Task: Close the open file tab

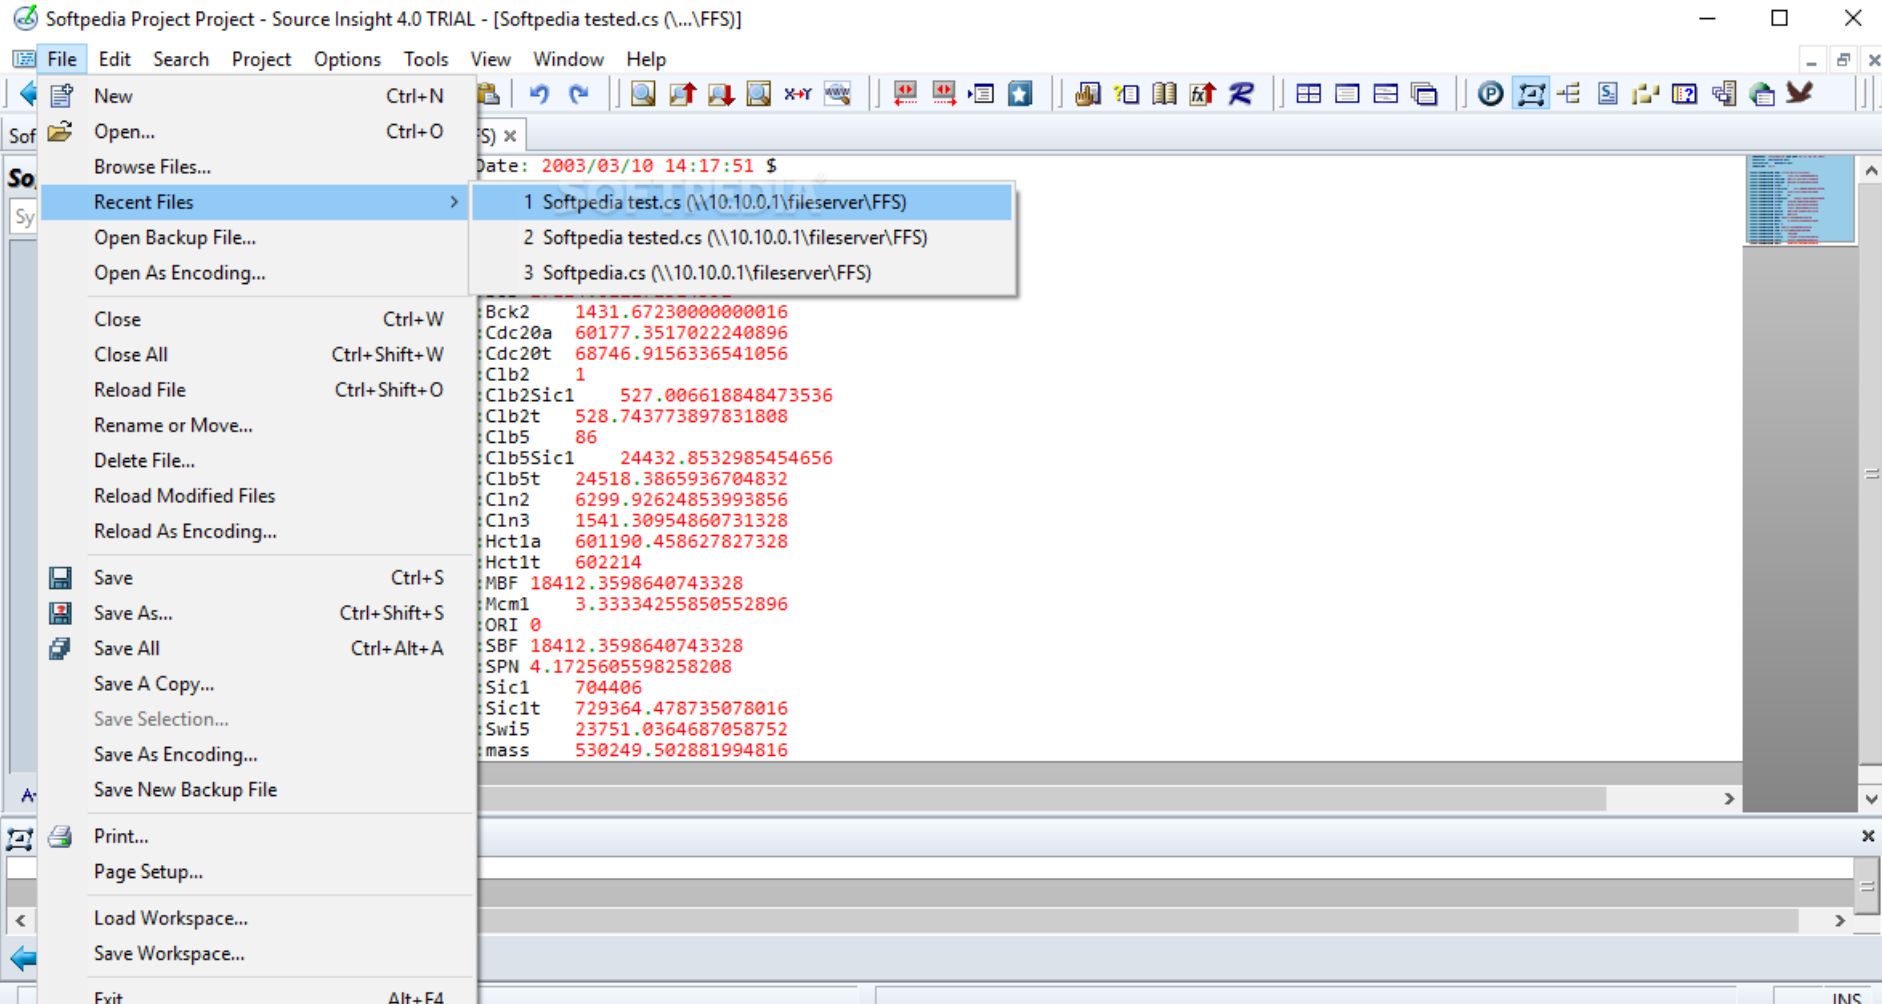Action: click(x=510, y=135)
